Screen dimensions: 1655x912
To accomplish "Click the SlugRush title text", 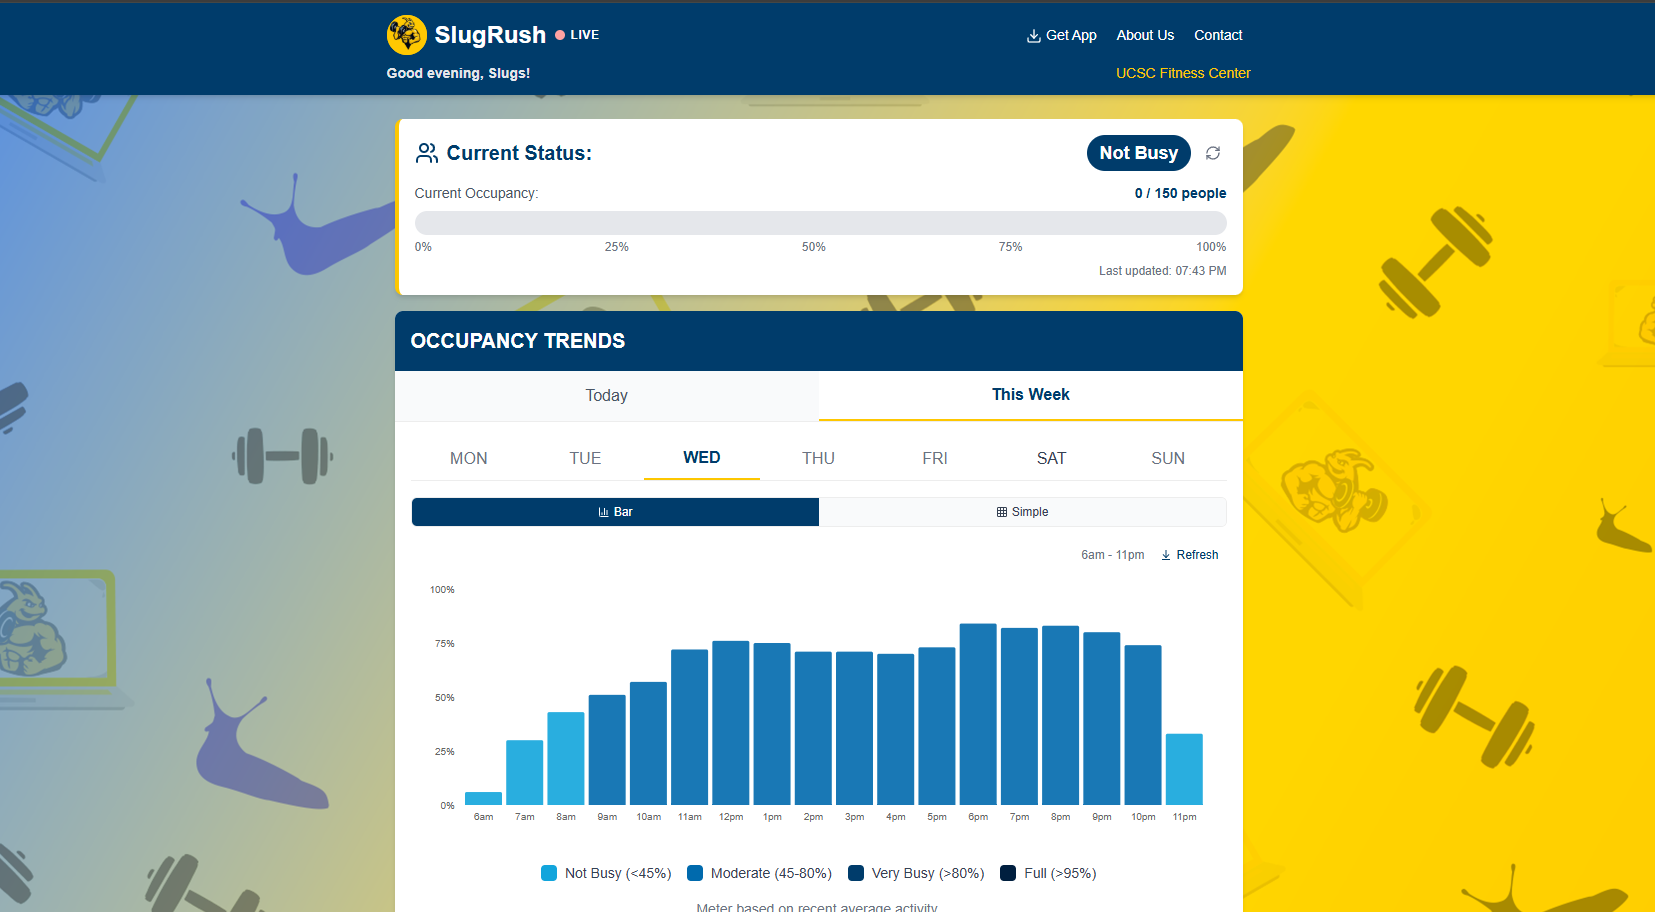I will click(490, 35).
